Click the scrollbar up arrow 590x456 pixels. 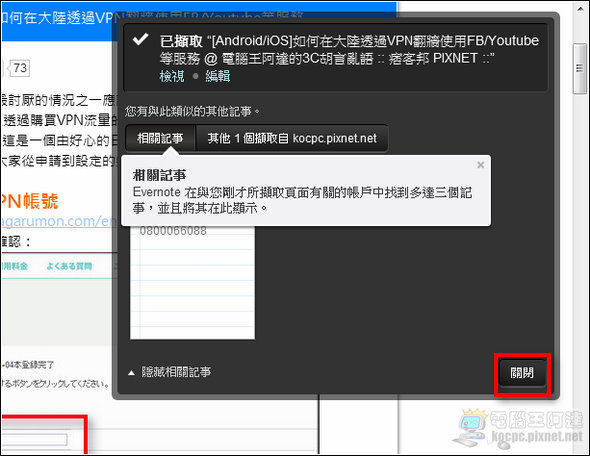pyautogui.click(x=580, y=8)
